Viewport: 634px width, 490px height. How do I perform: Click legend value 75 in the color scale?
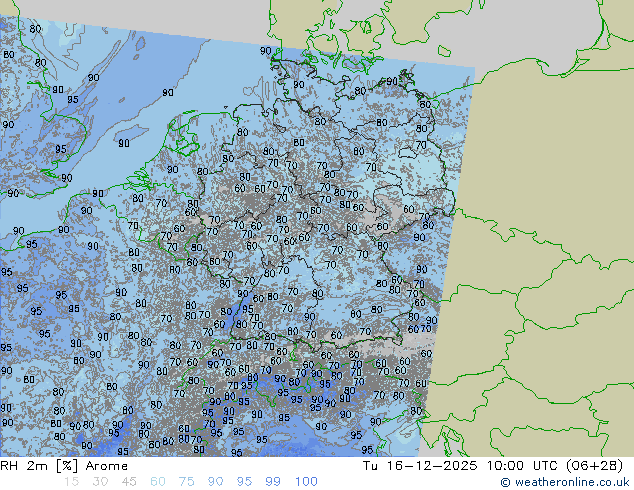coord(186,482)
